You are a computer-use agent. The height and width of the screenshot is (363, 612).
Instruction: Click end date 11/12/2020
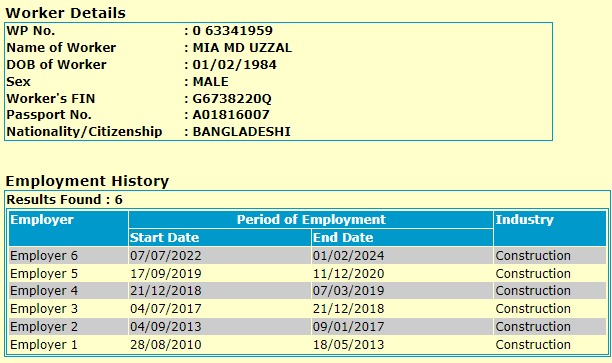tap(348, 274)
